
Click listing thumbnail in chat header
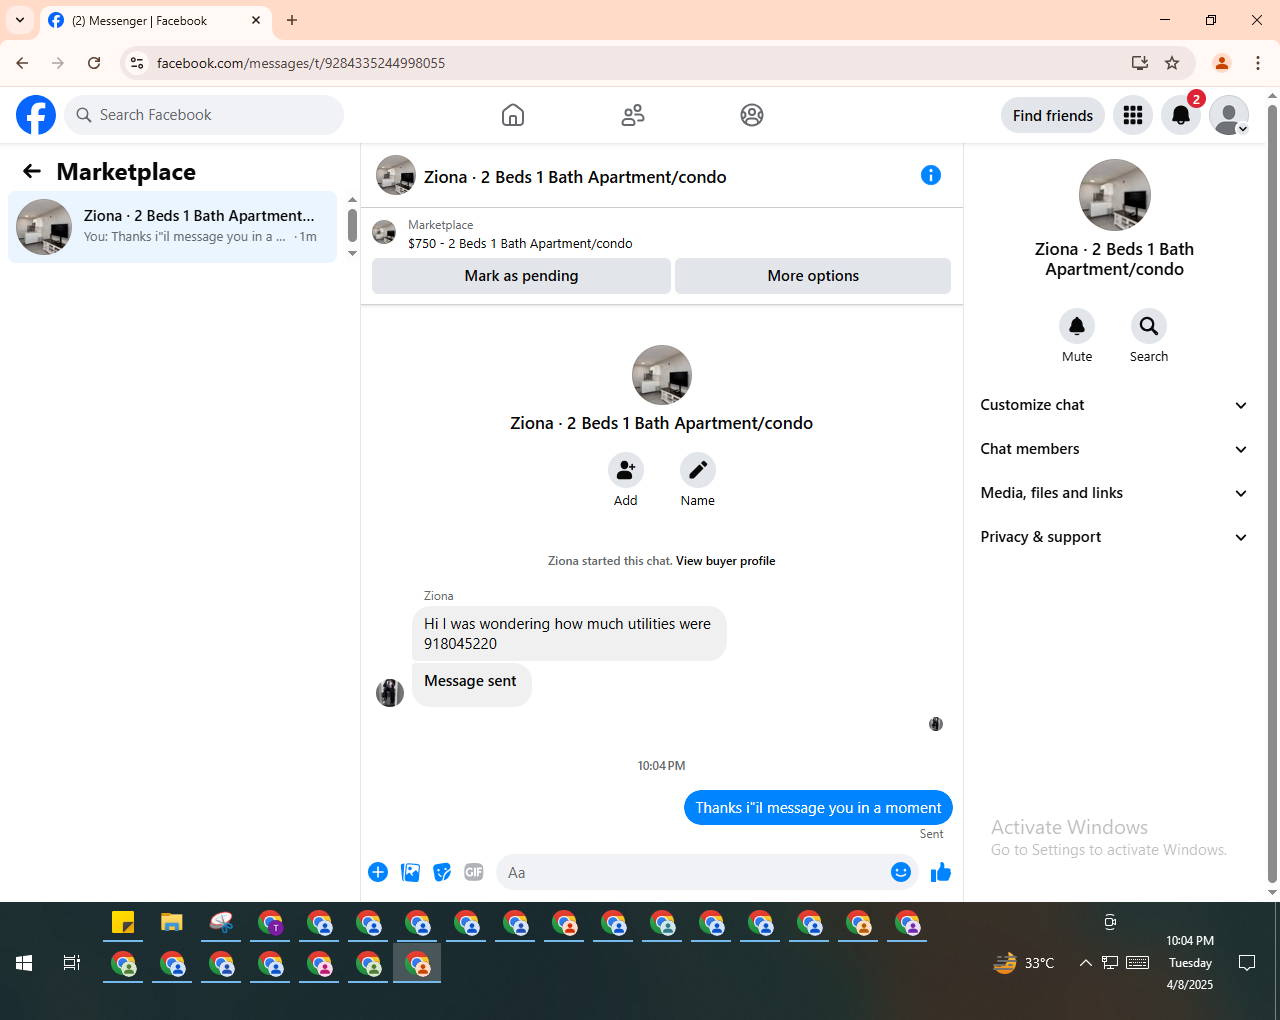coord(396,175)
